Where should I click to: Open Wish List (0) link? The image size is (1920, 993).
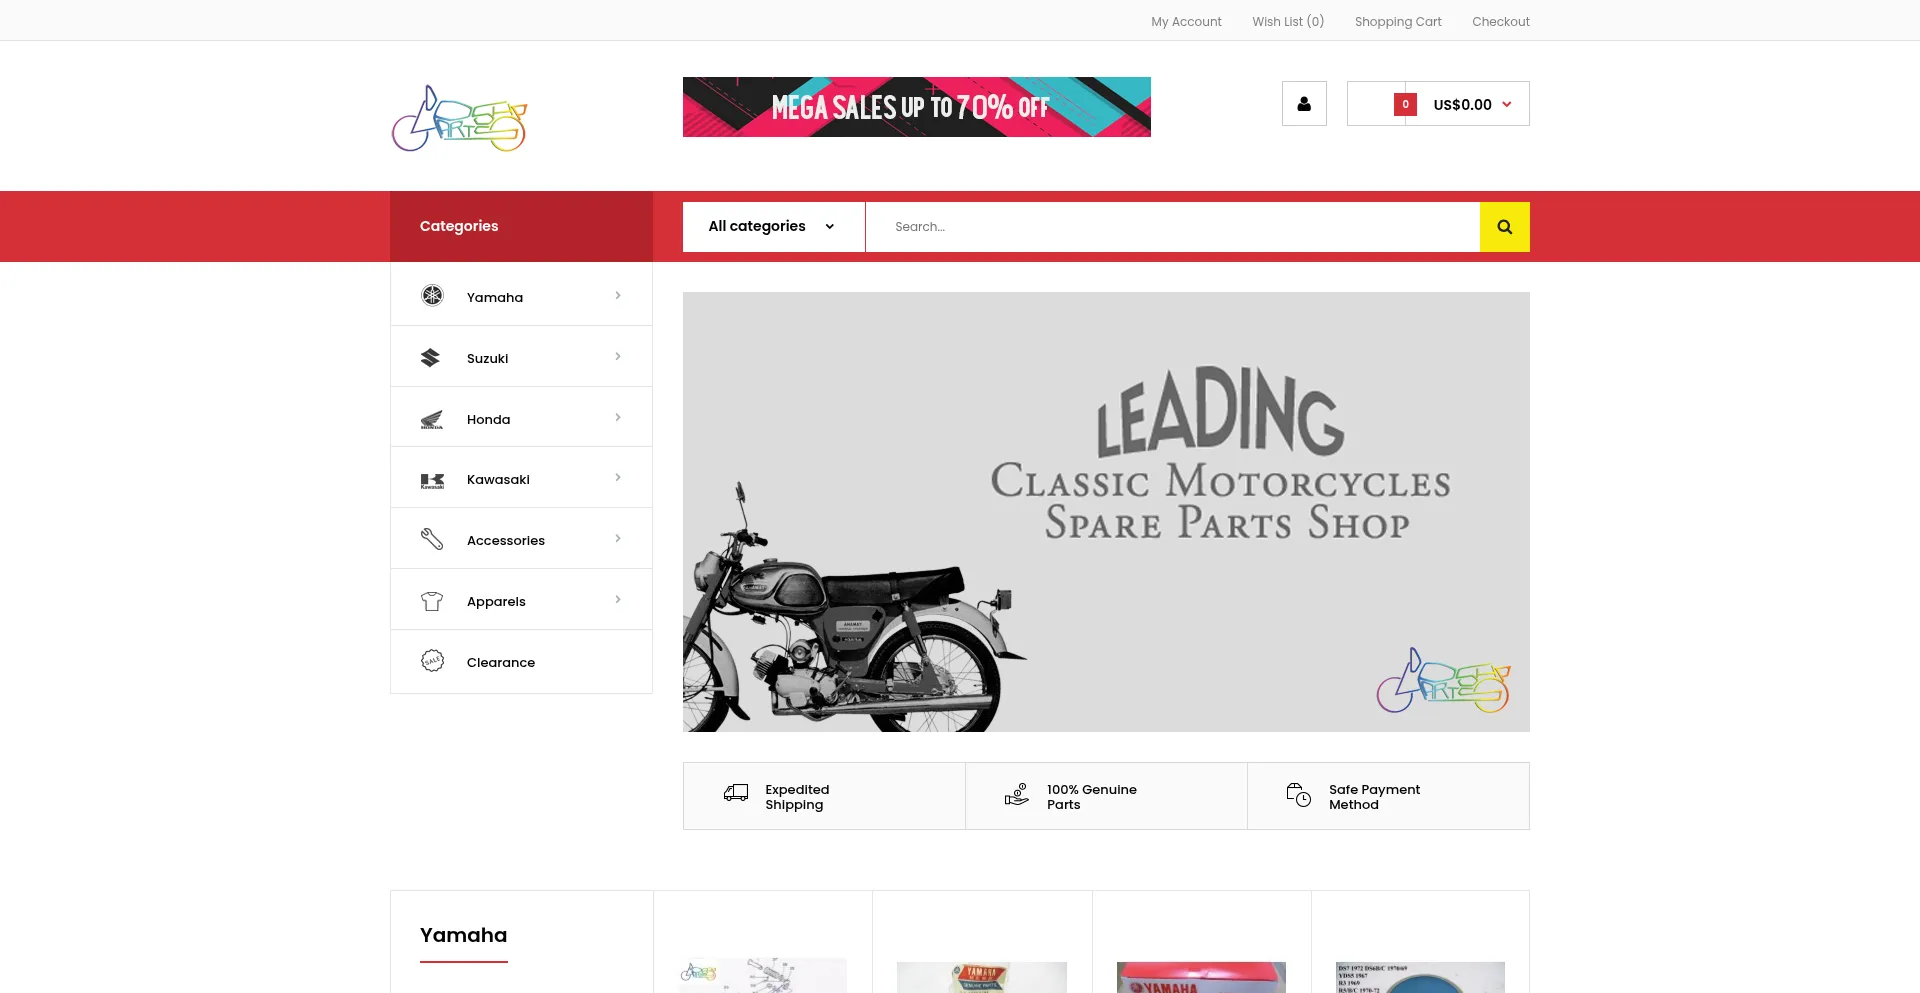(1288, 21)
